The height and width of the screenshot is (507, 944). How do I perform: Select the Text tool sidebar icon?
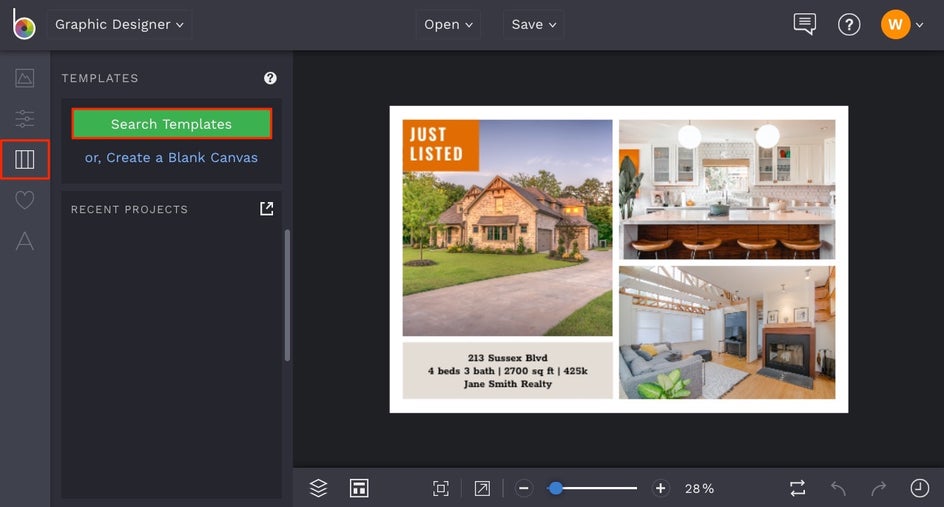(x=25, y=240)
